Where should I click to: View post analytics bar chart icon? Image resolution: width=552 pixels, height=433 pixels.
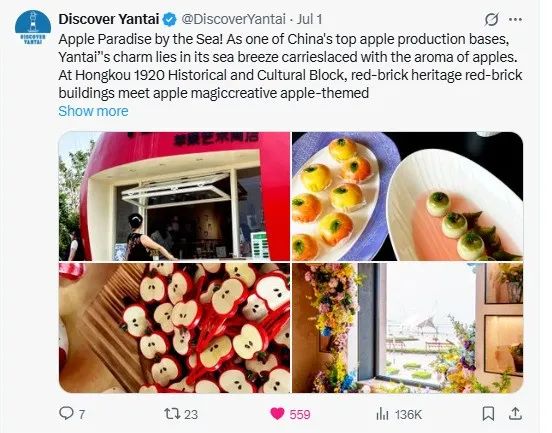click(x=382, y=414)
